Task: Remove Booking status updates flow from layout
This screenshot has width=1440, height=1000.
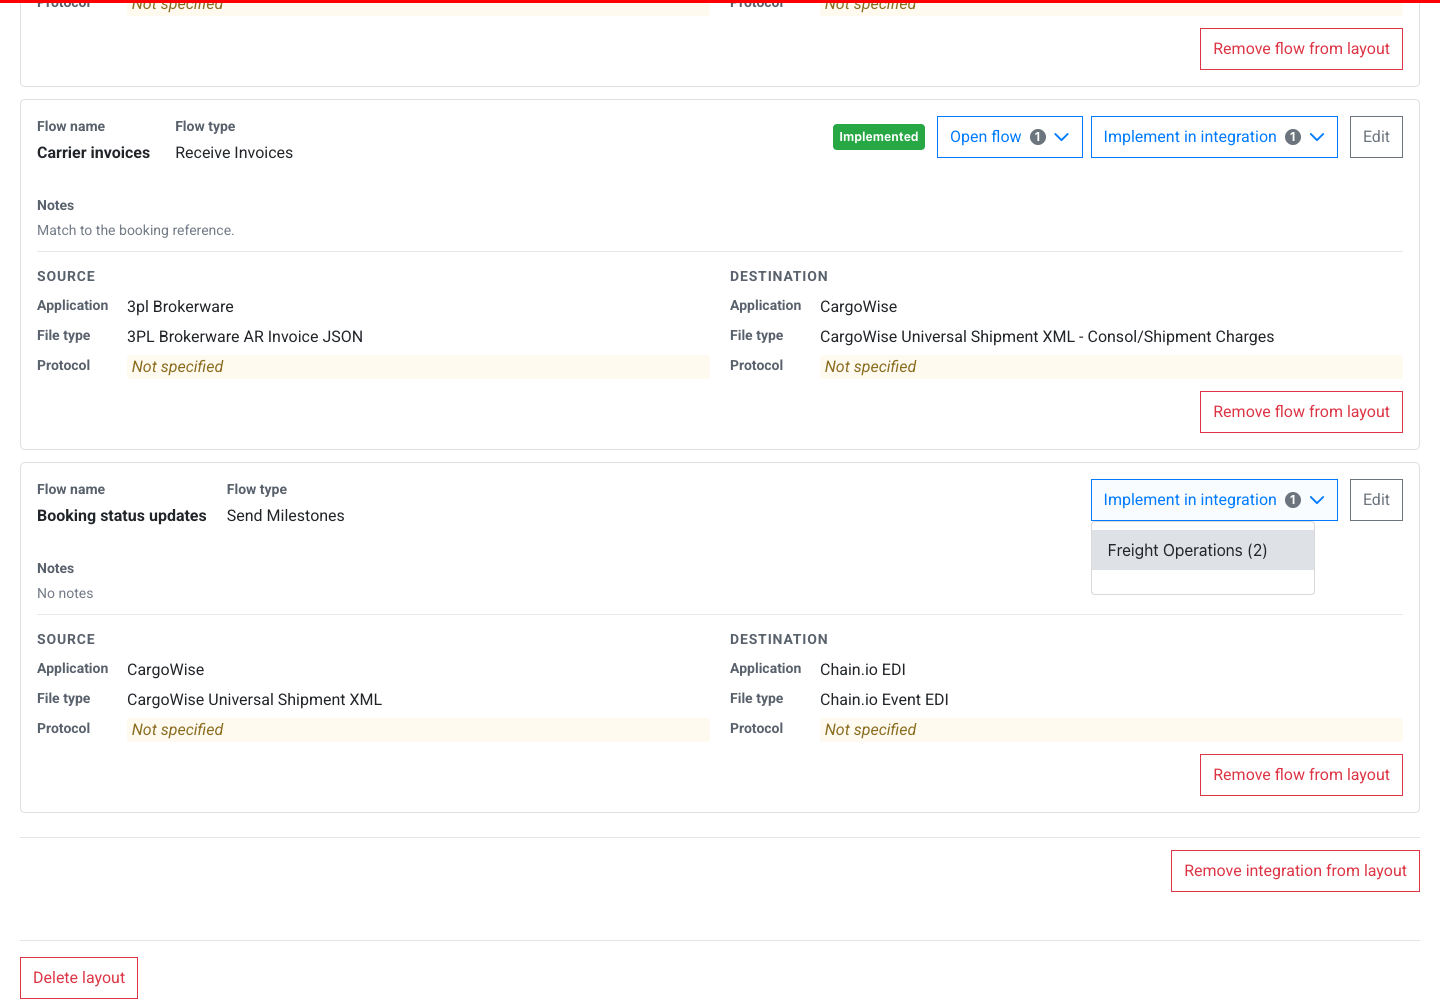Action: pos(1301,775)
